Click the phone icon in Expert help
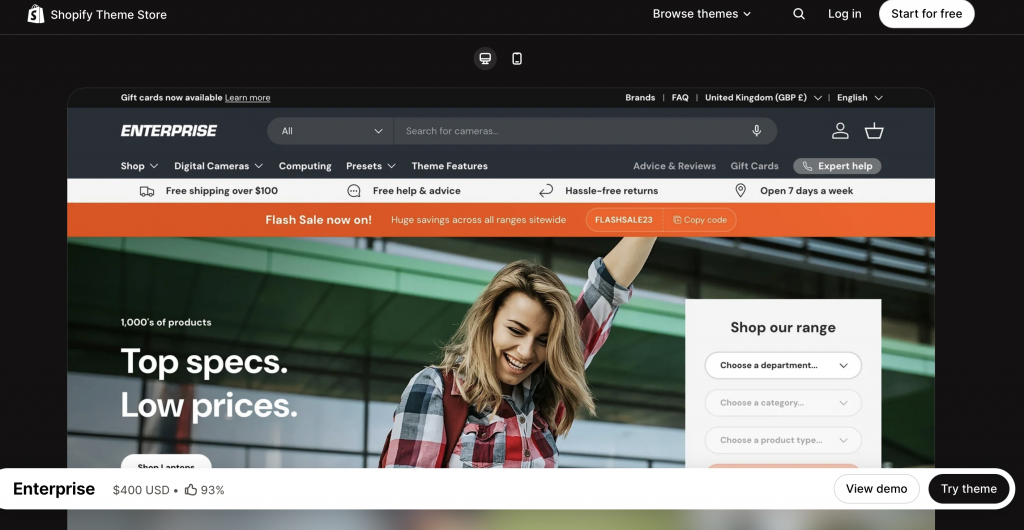Screen dimensions: 1024x530 tap(807, 166)
